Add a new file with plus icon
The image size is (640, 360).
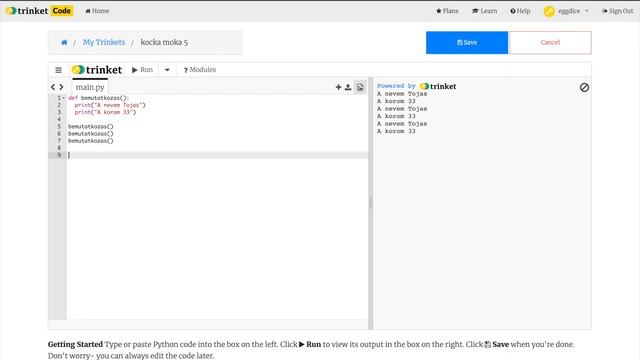click(338, 87)
